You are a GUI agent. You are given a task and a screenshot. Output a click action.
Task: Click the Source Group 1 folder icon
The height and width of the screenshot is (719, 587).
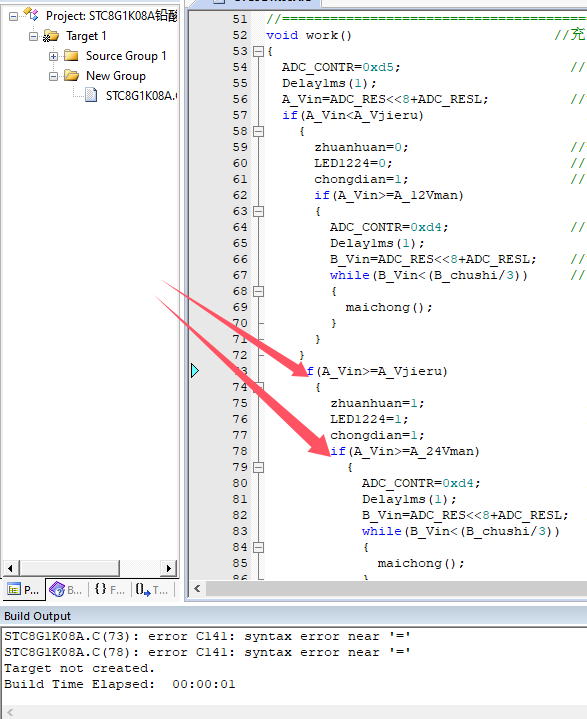pos(71,56)
